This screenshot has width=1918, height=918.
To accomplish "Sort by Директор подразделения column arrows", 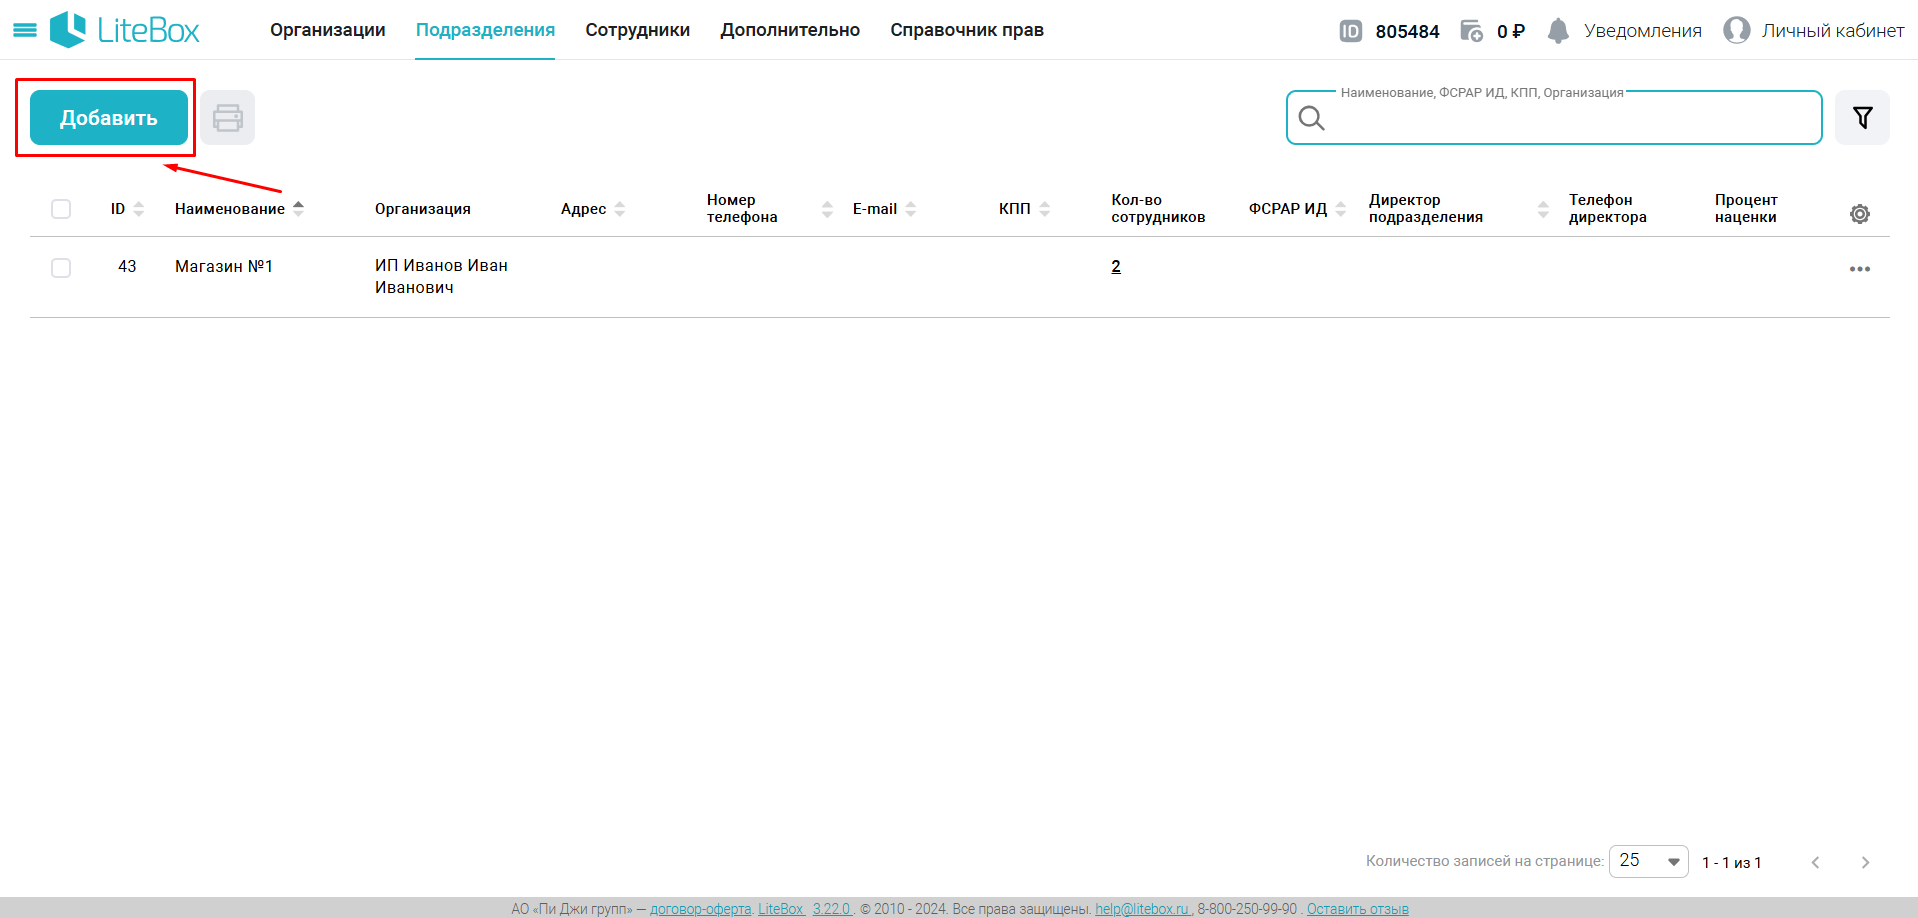I will 1543,209.
